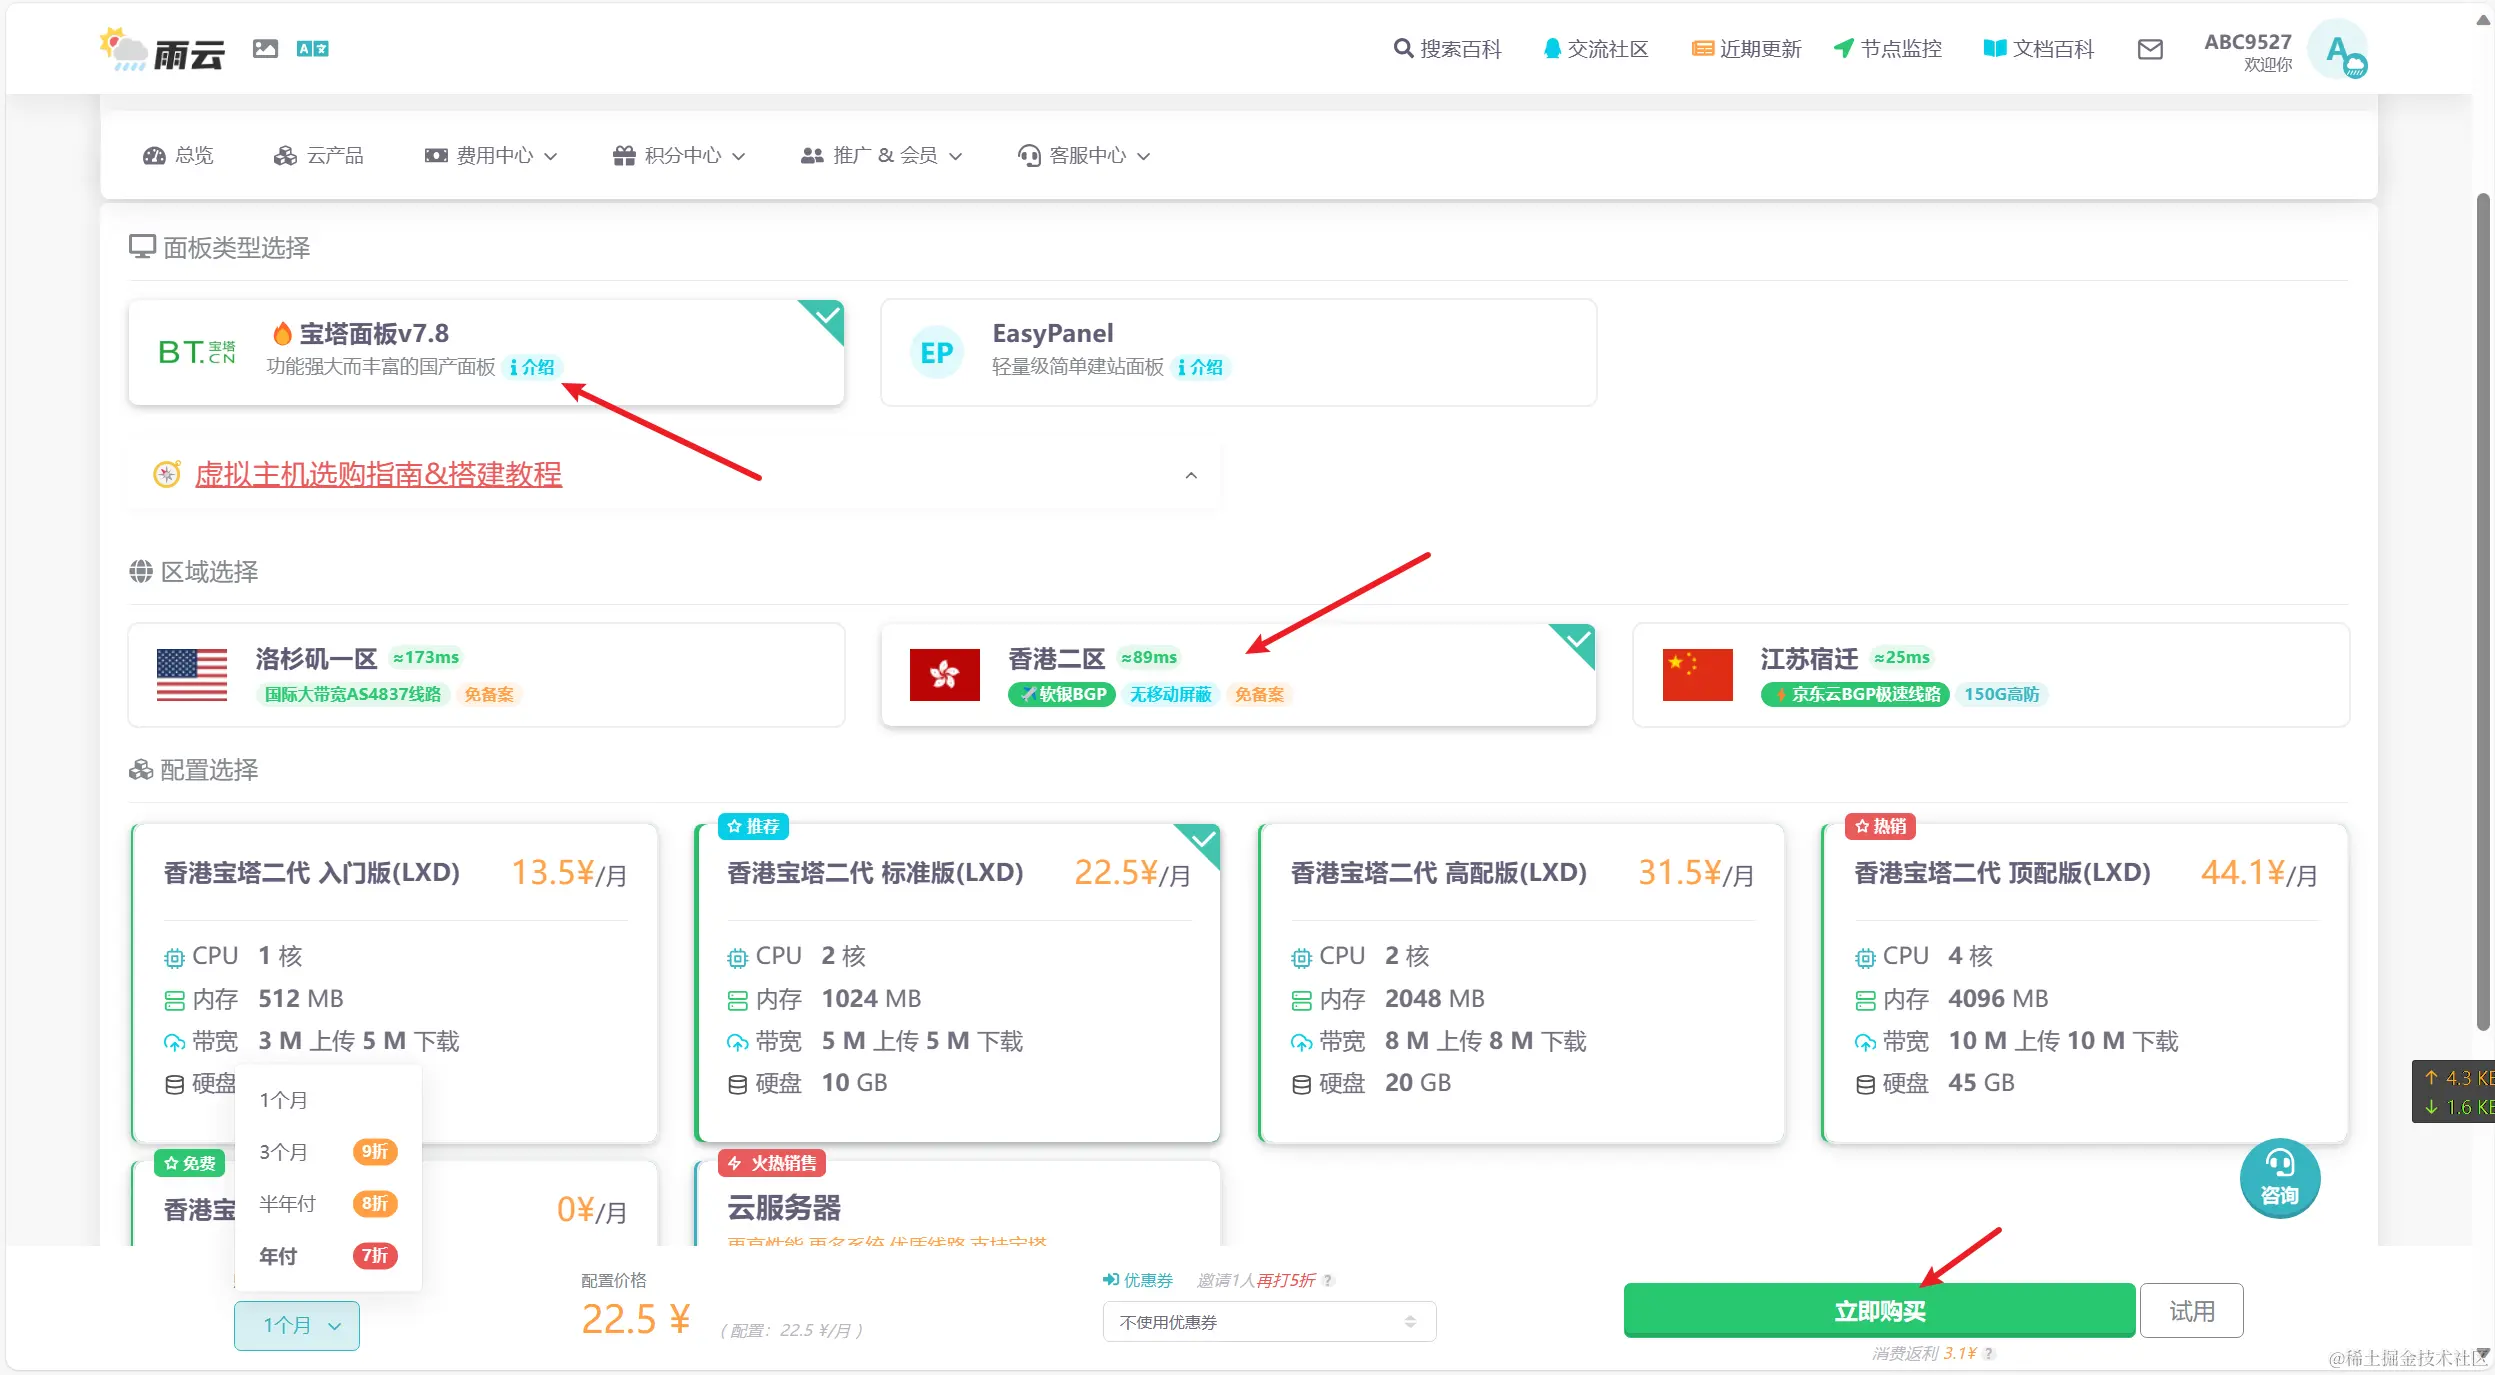Expand 推广 & 会员 menu
Image resolution: width=2495 pixels, height=1375 pixels.
(882, 155)
